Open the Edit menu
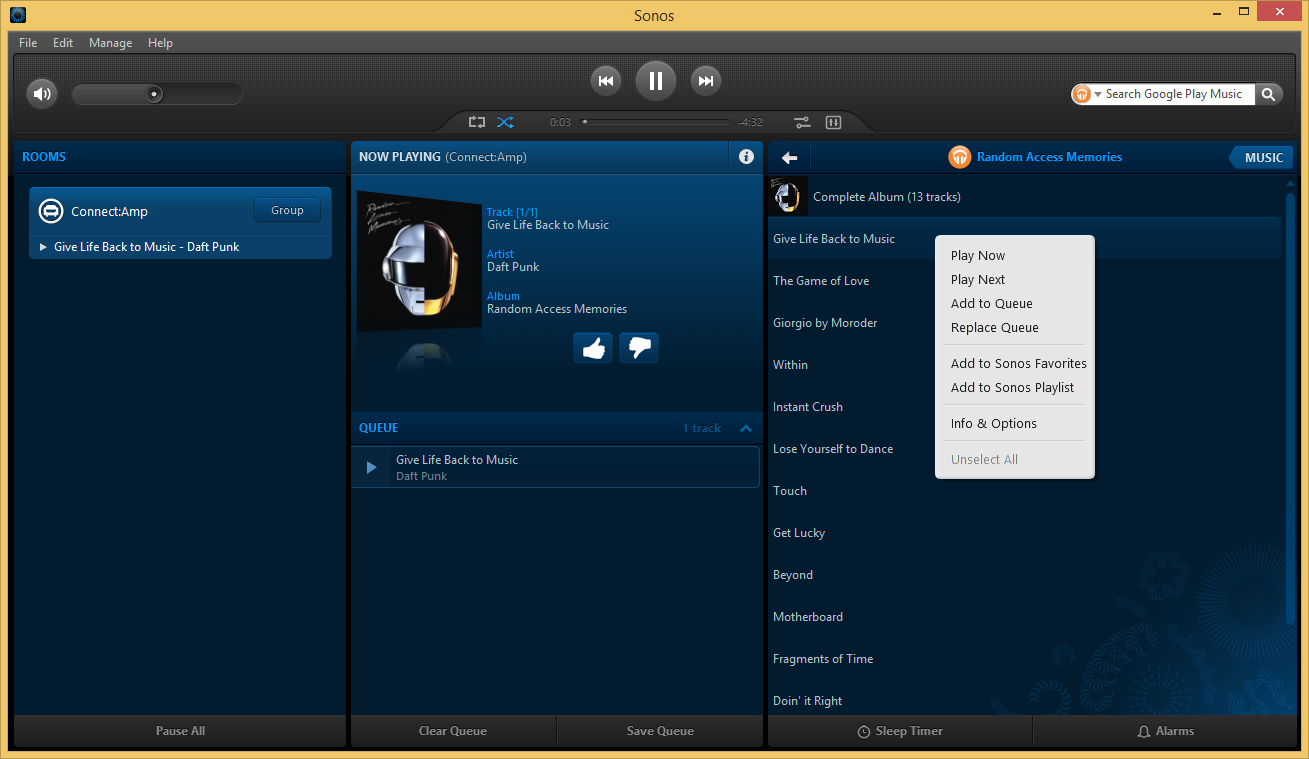Screen dimensions: 1309x759 [x=63, y=43]
